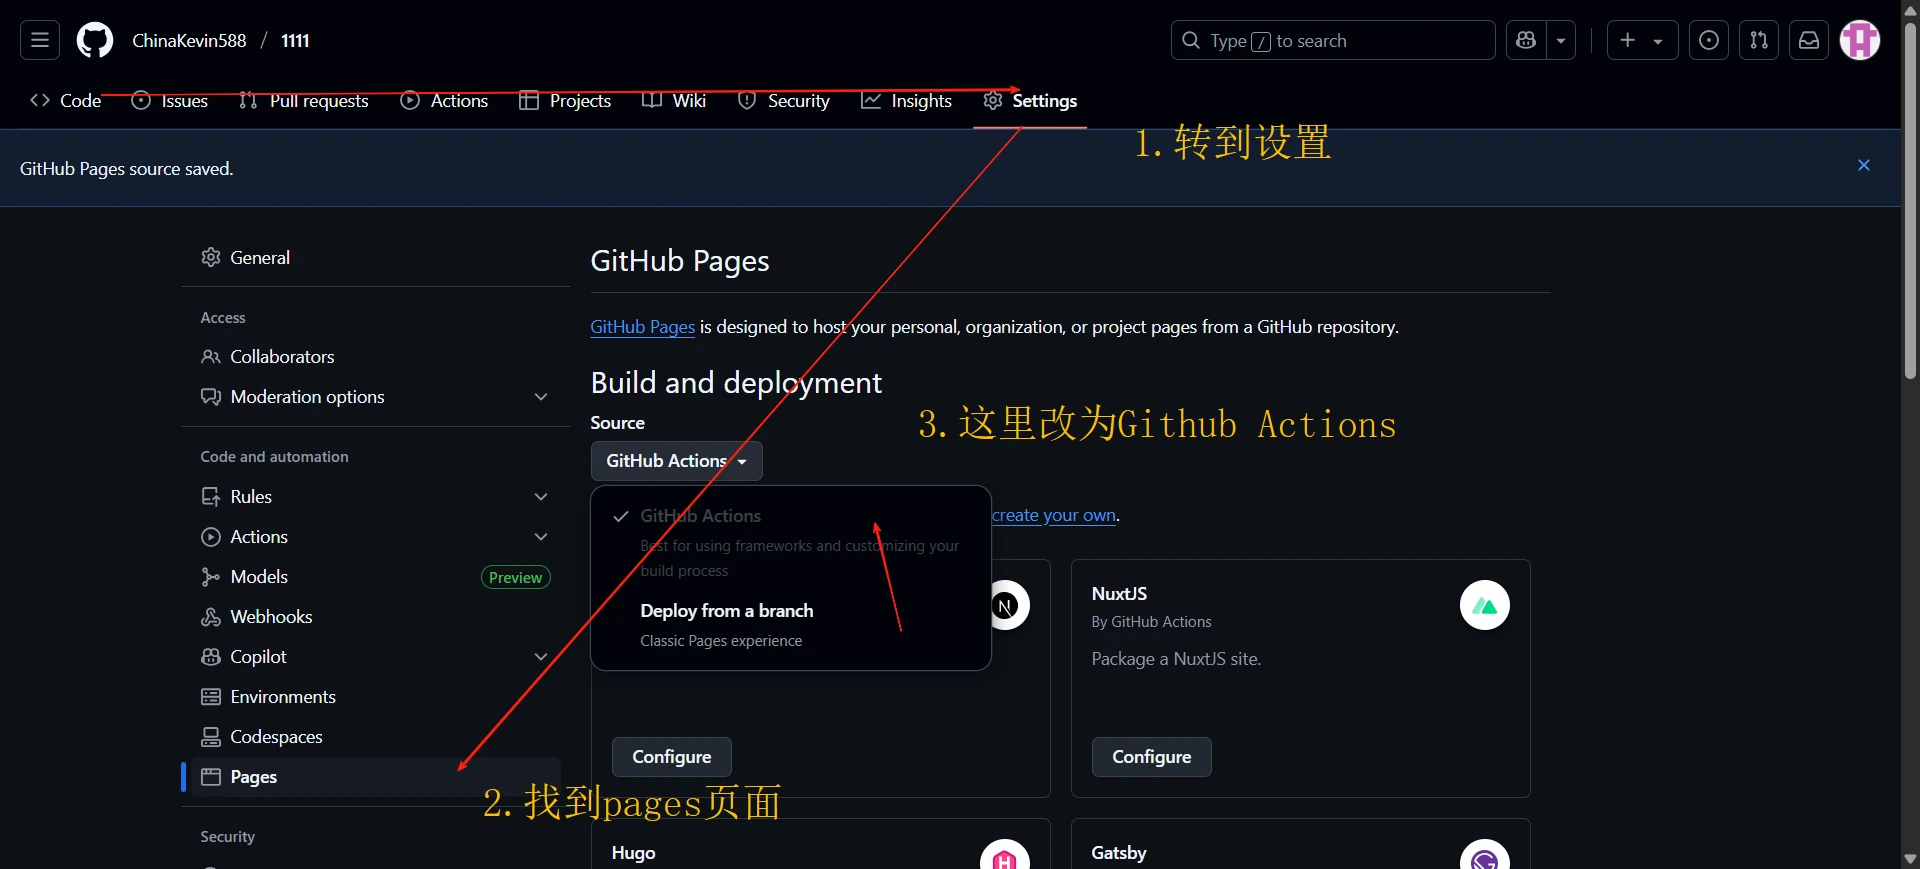
Task: Expand the Copilot sidebar section
Action: point(541,657)
